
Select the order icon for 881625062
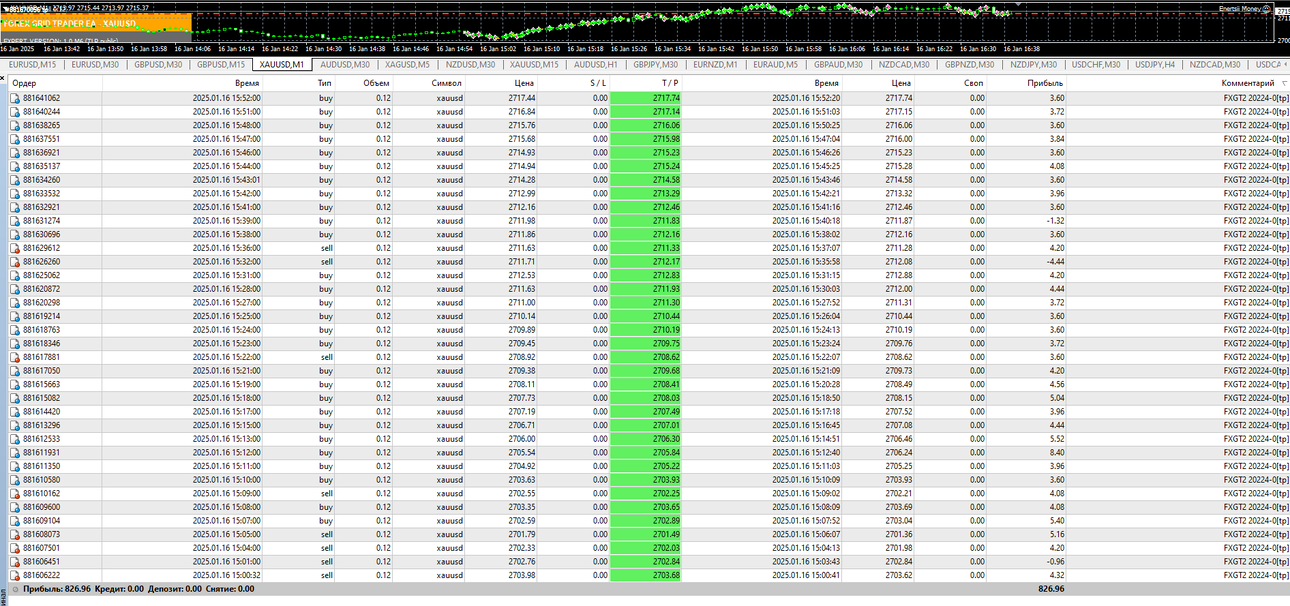[15, 274]
